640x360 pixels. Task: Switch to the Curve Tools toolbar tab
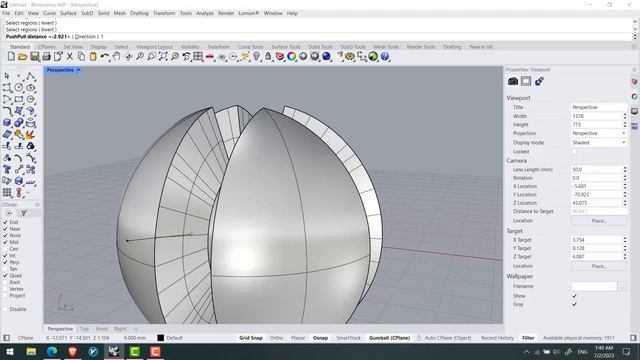point(250,47)
